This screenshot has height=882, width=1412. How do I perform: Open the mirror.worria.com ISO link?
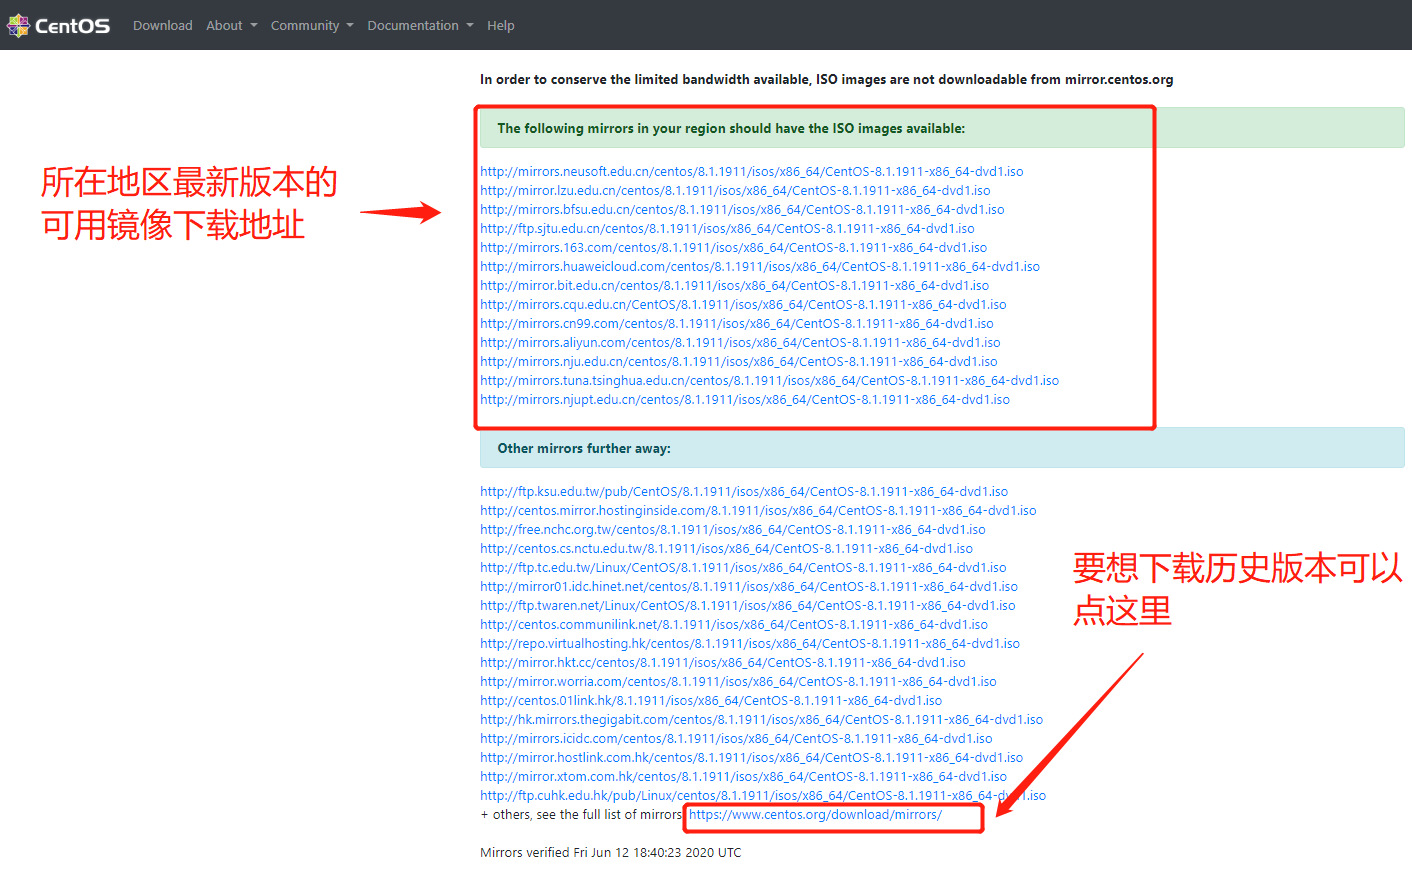tap(738, 682)
